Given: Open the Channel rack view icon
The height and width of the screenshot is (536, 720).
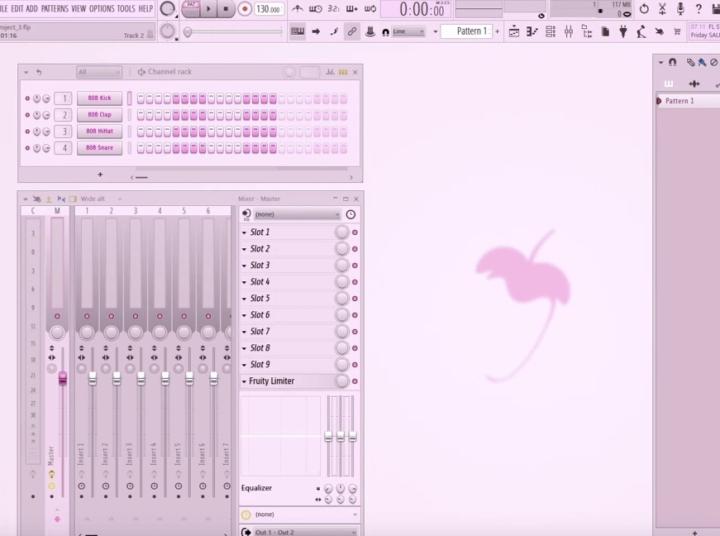Looking at the screenshot, I should (x=550, y=32).
